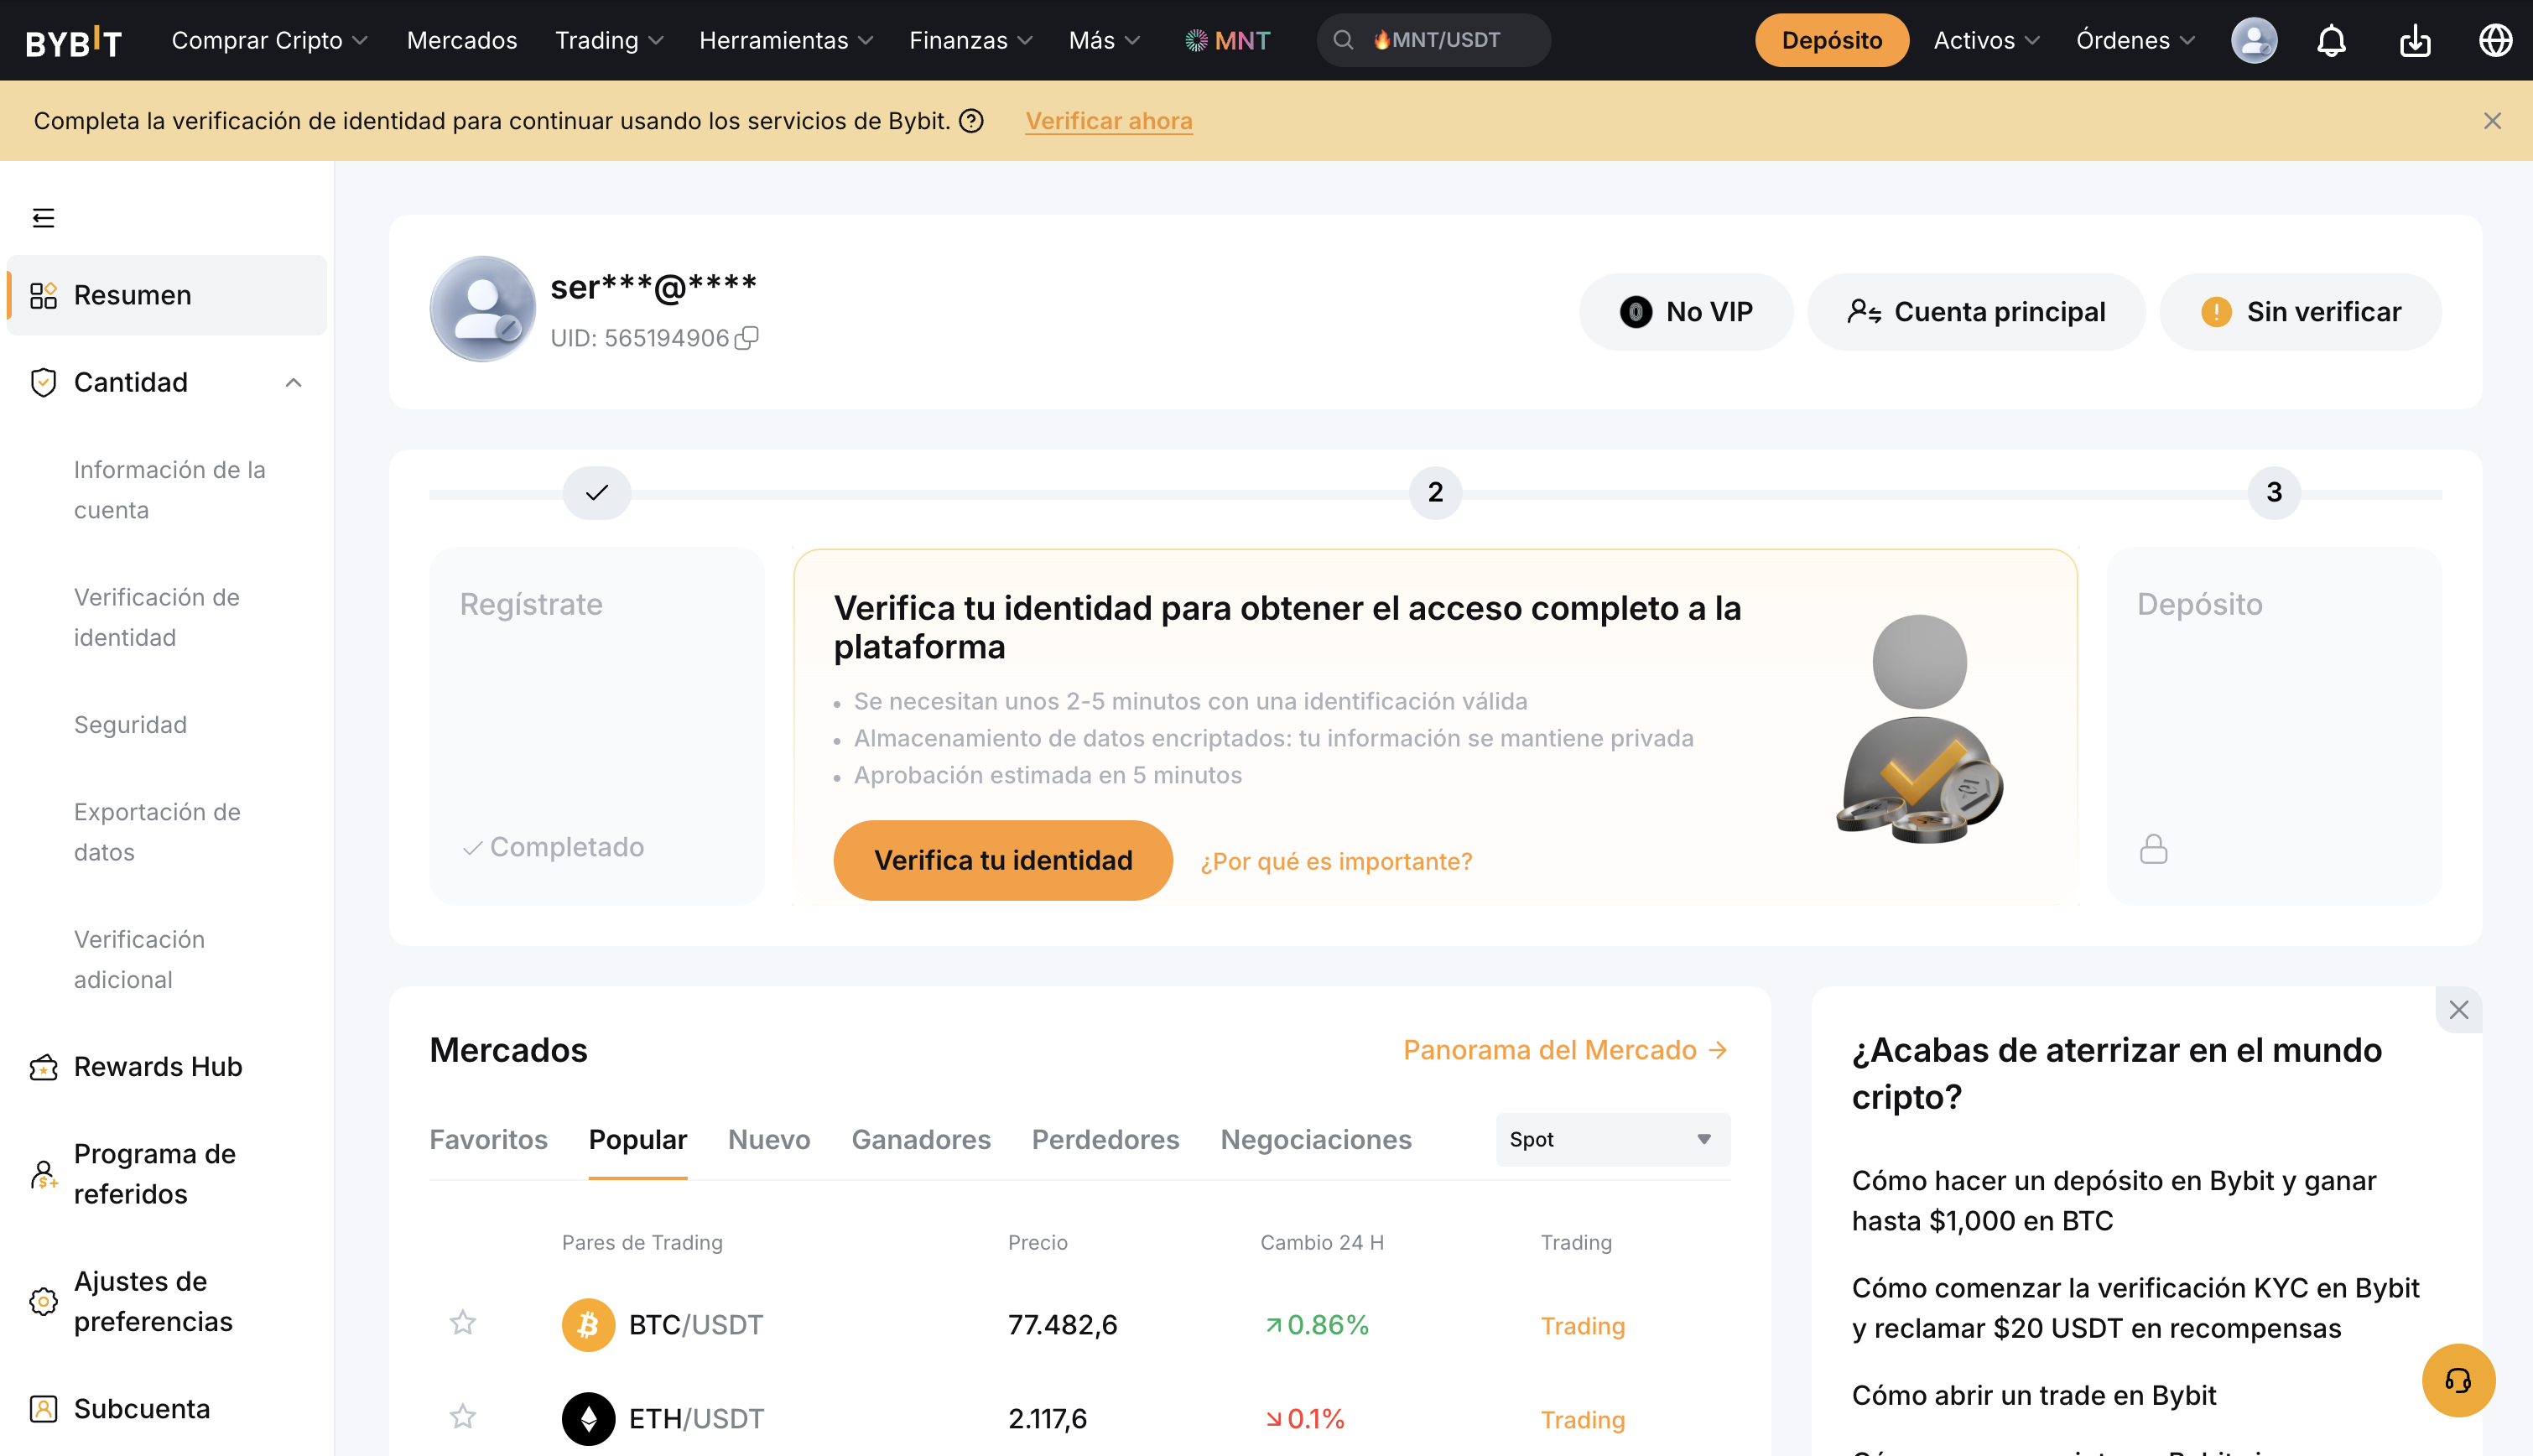2533x1456 pixels.
Task: Click the preferences gear sidebar icon
Action: pos(43,1301)
